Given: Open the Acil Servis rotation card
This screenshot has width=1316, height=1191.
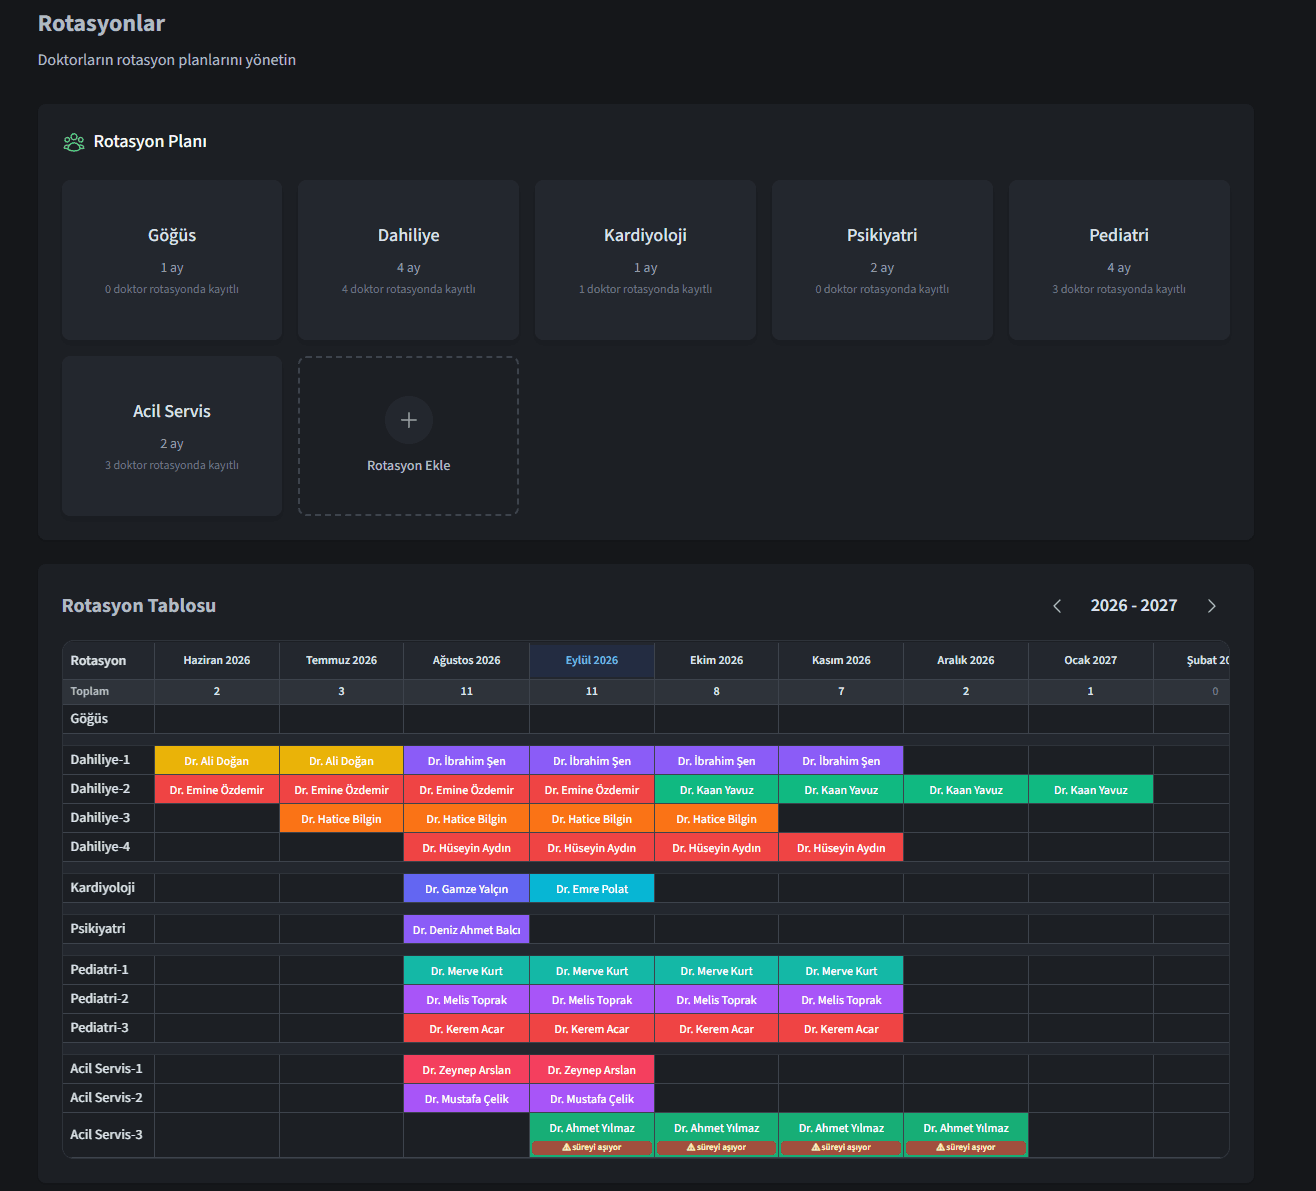Looking at the screenshot, I should pos(172,436).
